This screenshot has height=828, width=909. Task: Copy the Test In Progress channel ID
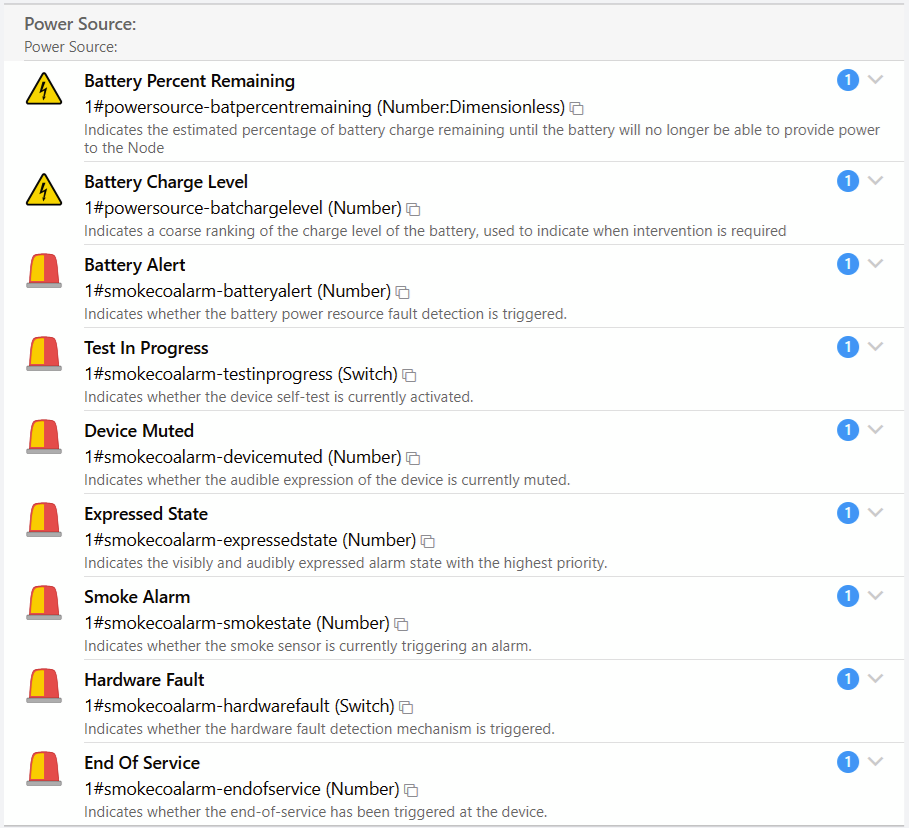409,375
